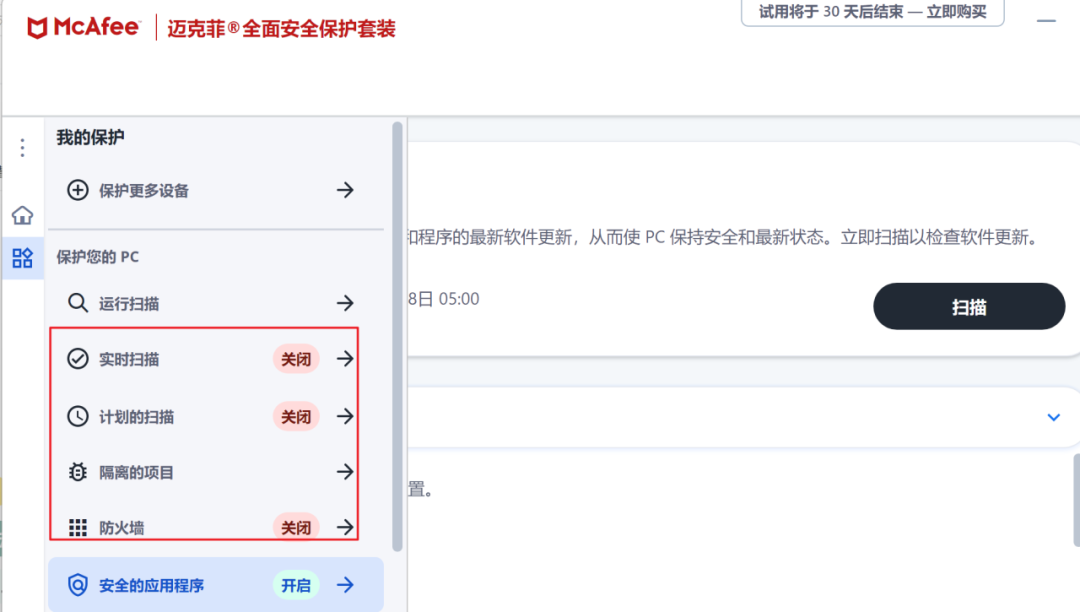
Task: Open arrow for 实时扫描
Action: click(345, 359)
